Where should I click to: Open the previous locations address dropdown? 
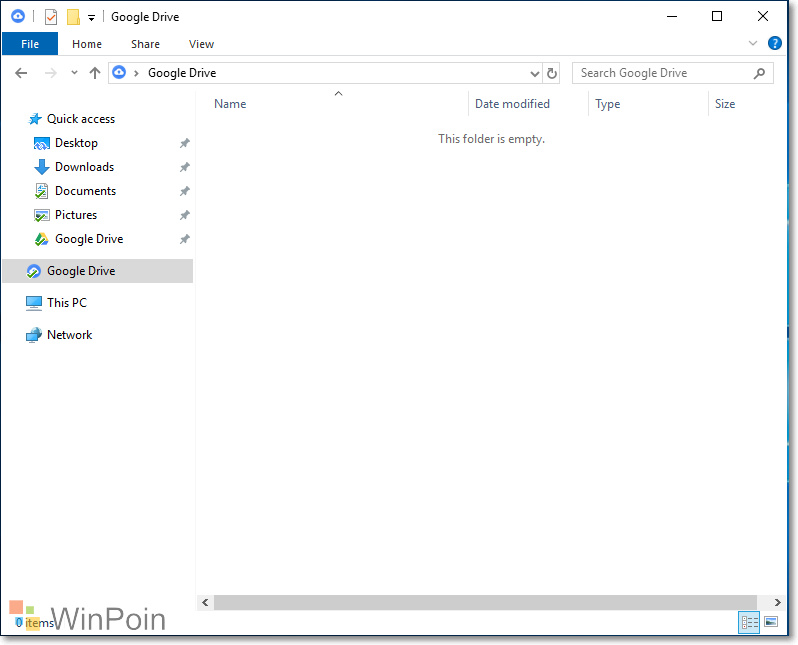[534, 74]
